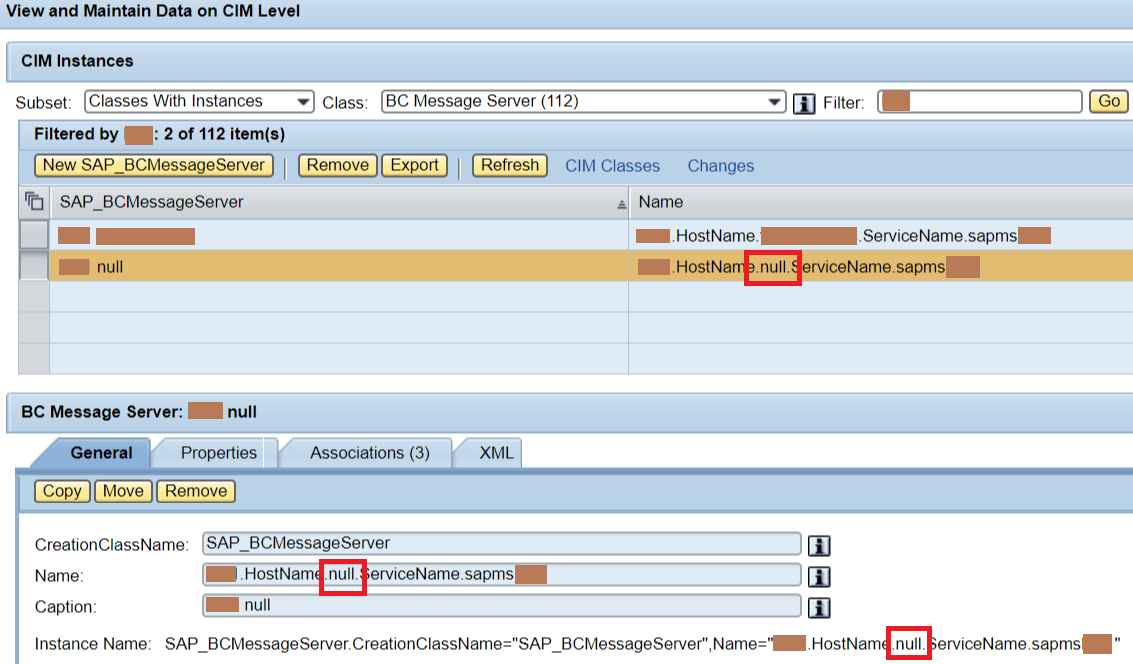Switch to the General tab
1133x664 pixels.
[100, 453]
